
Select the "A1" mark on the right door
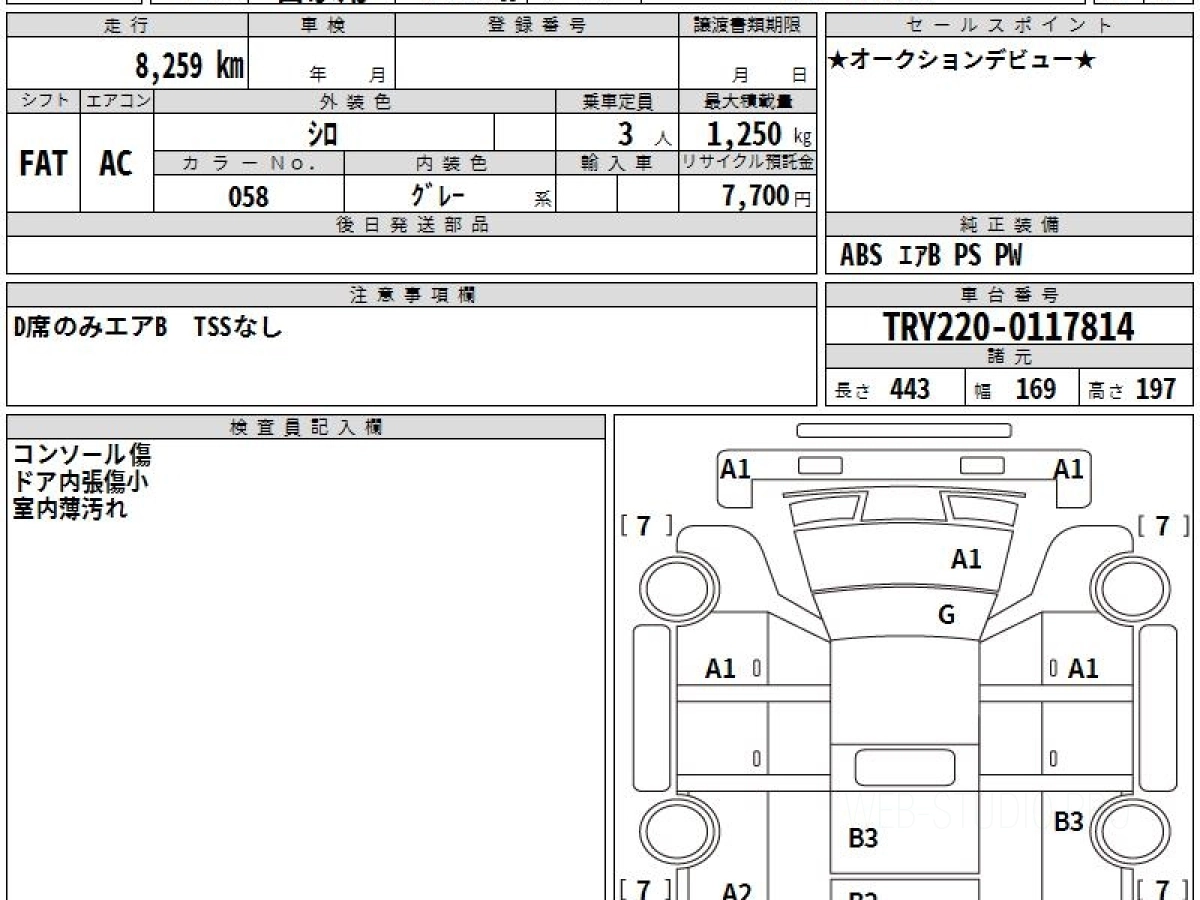pyautogui.click(x=1083, y=668)
